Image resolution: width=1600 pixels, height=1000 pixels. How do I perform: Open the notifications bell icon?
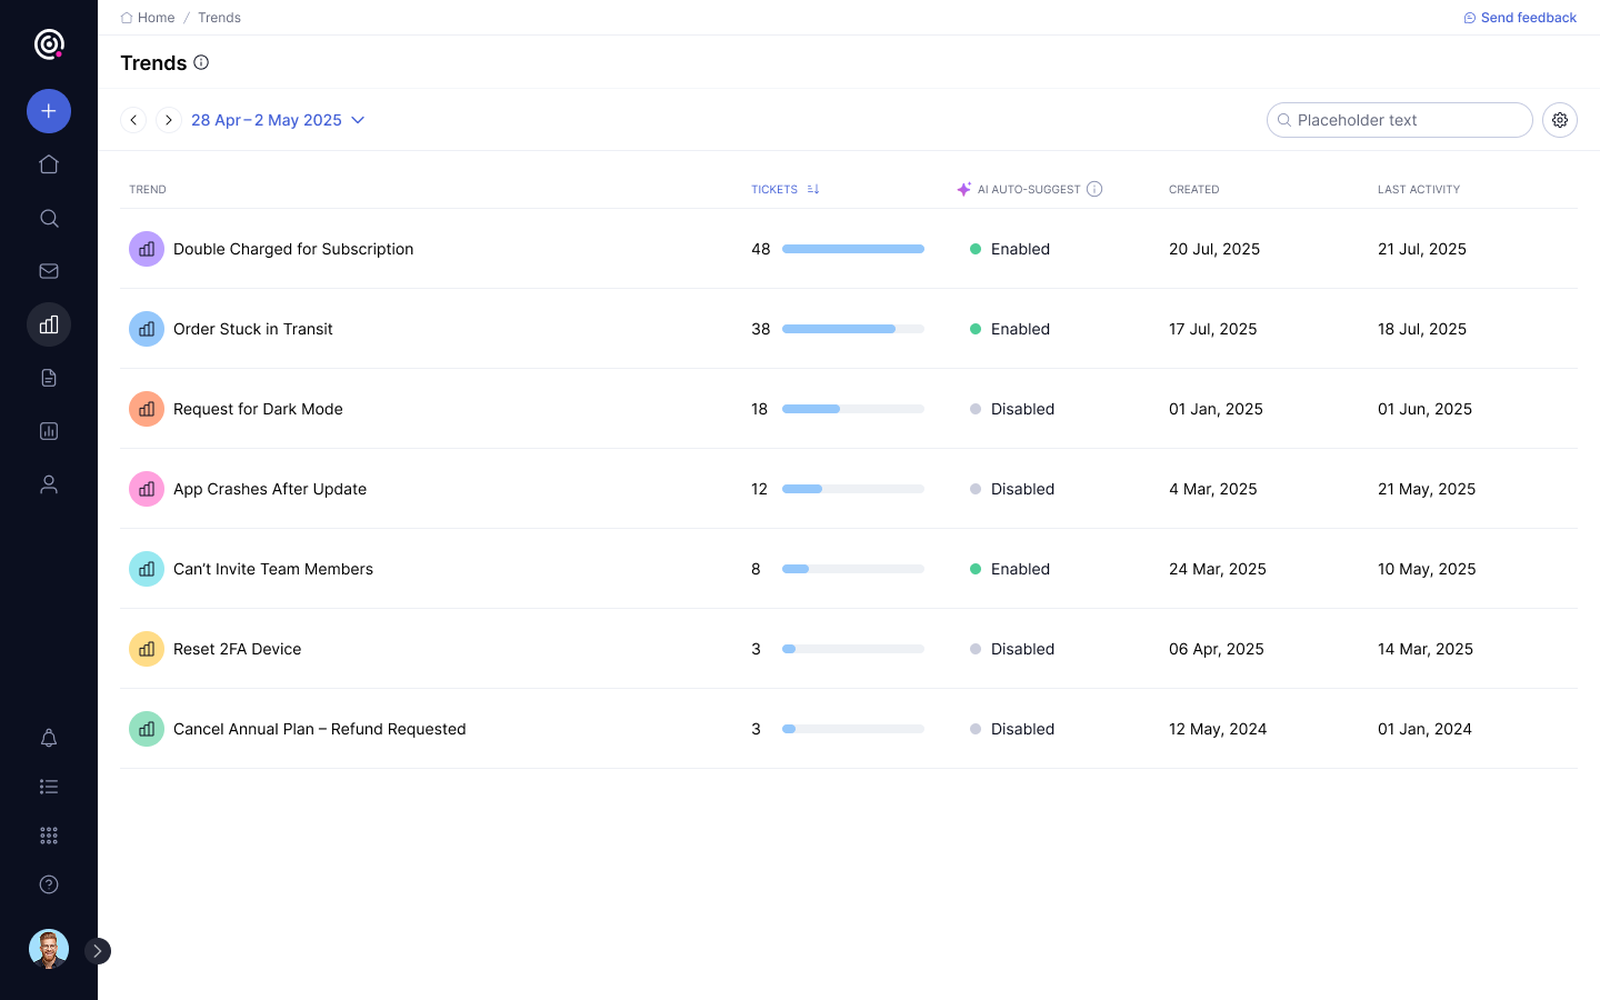tap(48, 738)
